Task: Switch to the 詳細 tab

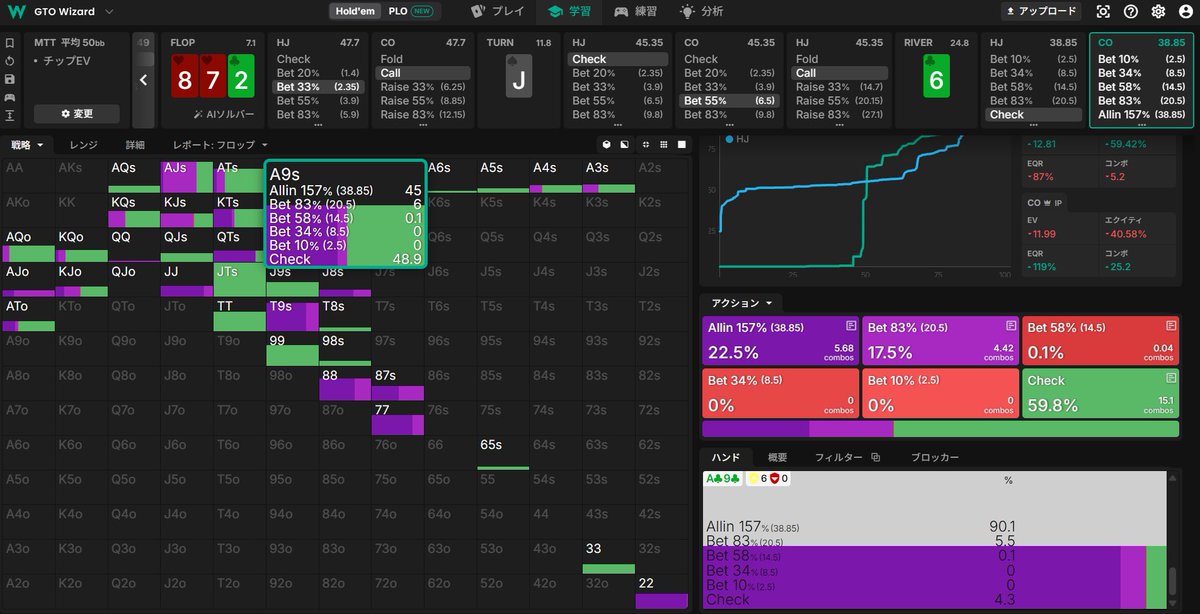Action: pos(134,145)
